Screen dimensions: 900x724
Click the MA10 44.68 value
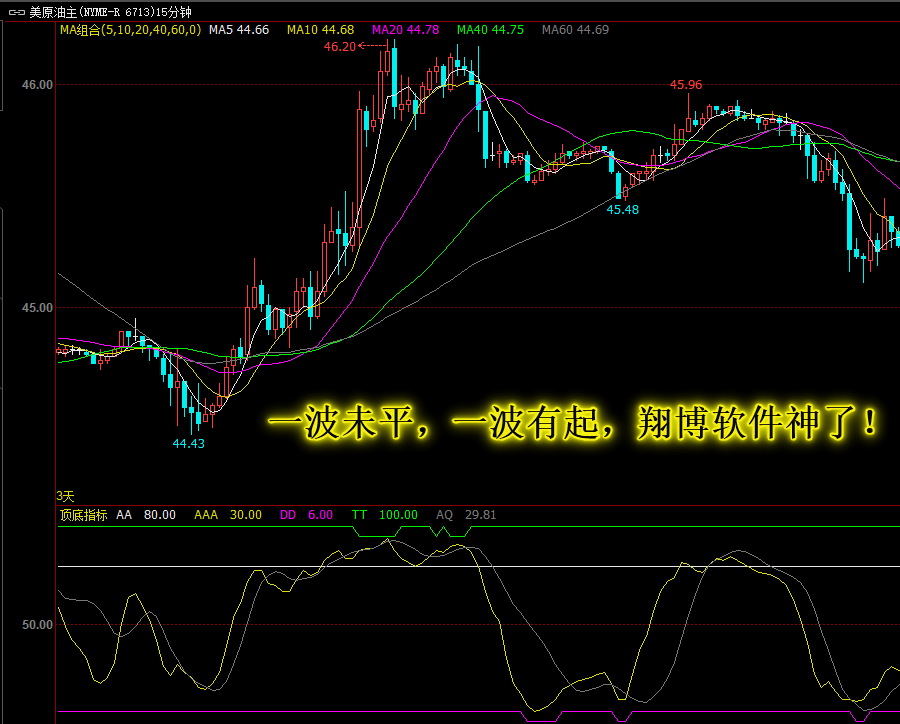coord(320,30)
